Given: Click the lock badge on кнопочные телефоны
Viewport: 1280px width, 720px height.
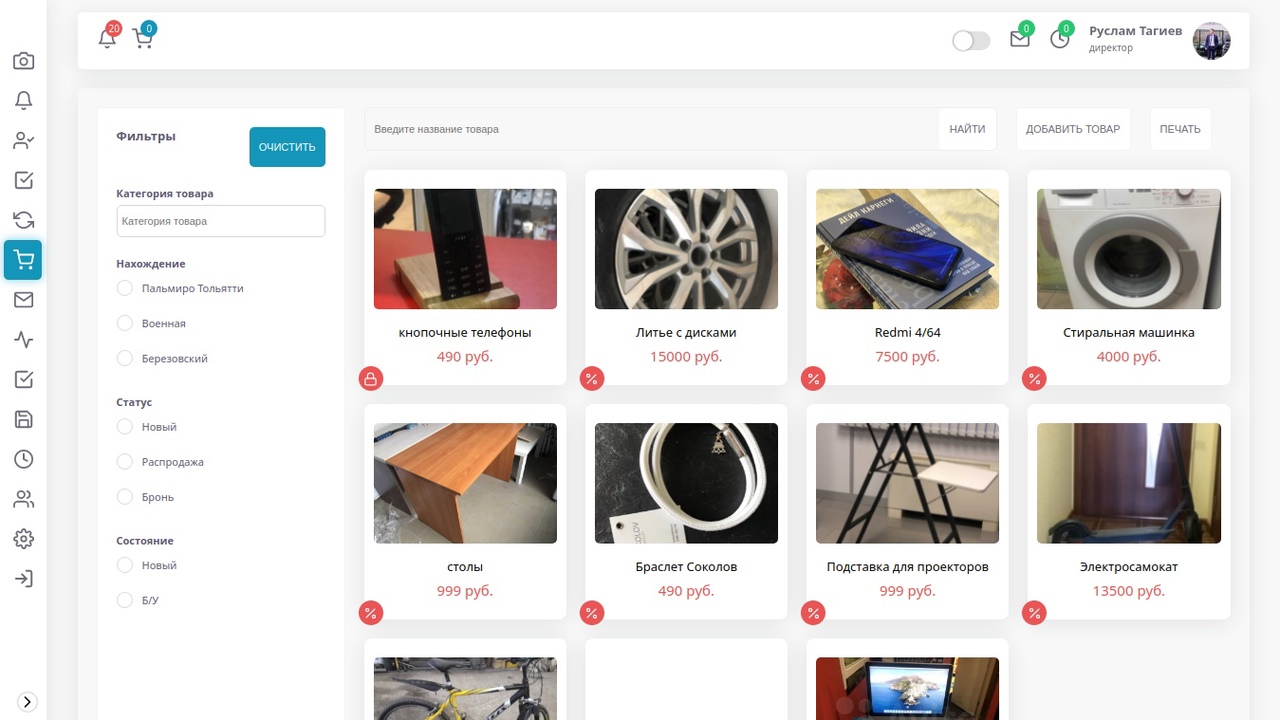Looking at the screenshot, I should (x=371, y=379).
